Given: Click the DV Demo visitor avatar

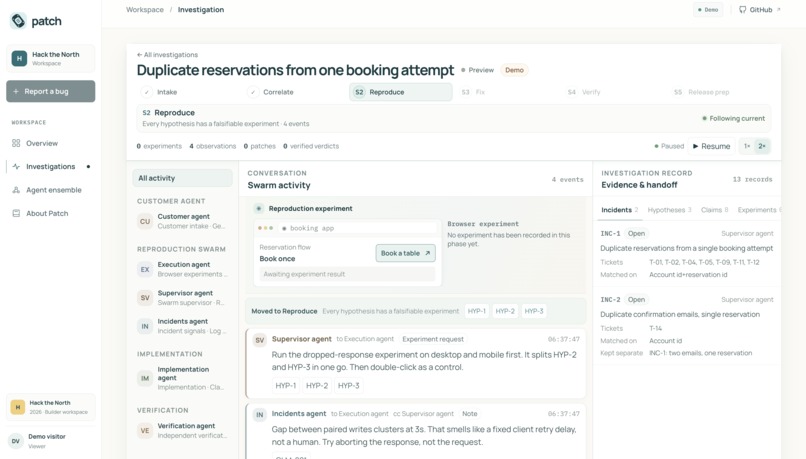Looking at the screenshot, I should 16,441.
